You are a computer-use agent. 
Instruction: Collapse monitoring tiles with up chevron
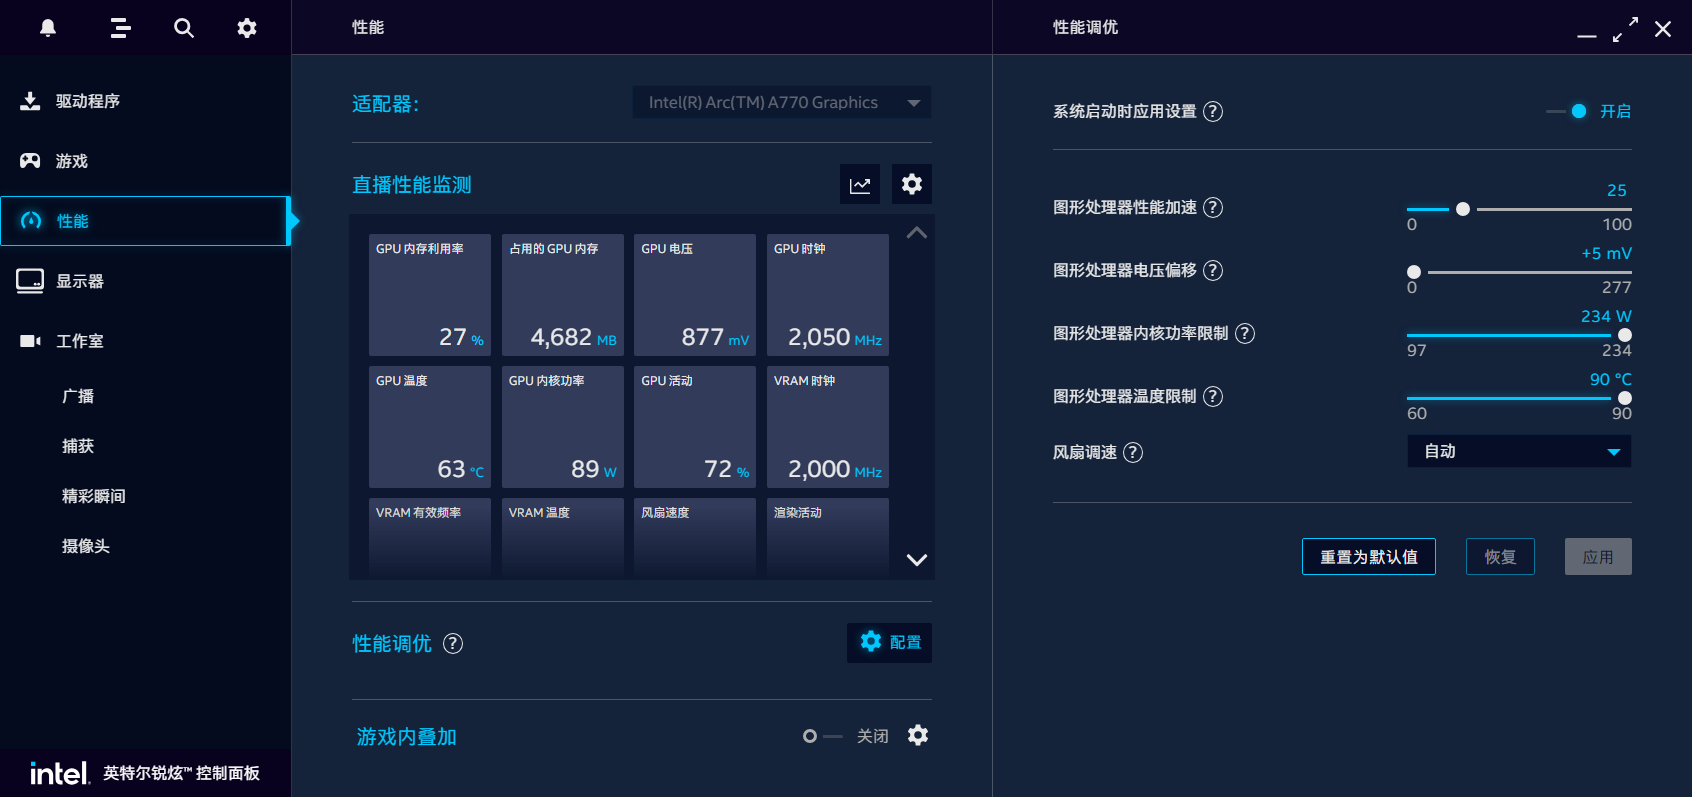pos(917,233)
